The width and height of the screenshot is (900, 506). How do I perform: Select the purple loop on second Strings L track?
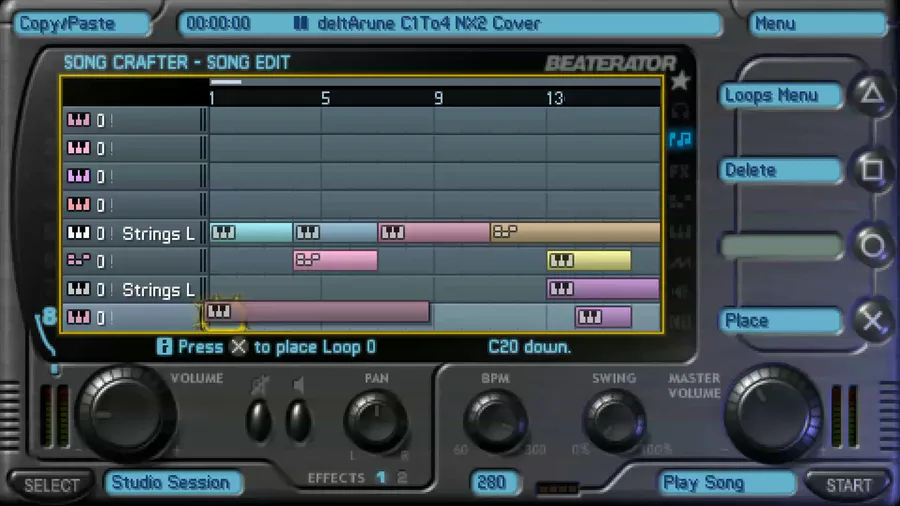click(603, 289)
